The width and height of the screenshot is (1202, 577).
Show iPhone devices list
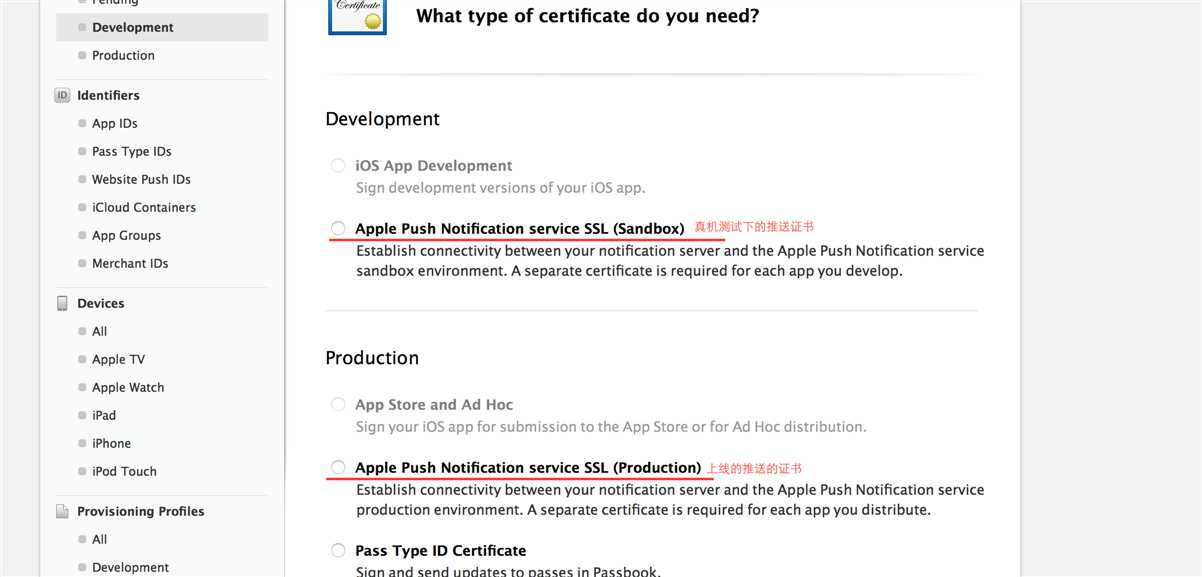(x=111, y=444)
